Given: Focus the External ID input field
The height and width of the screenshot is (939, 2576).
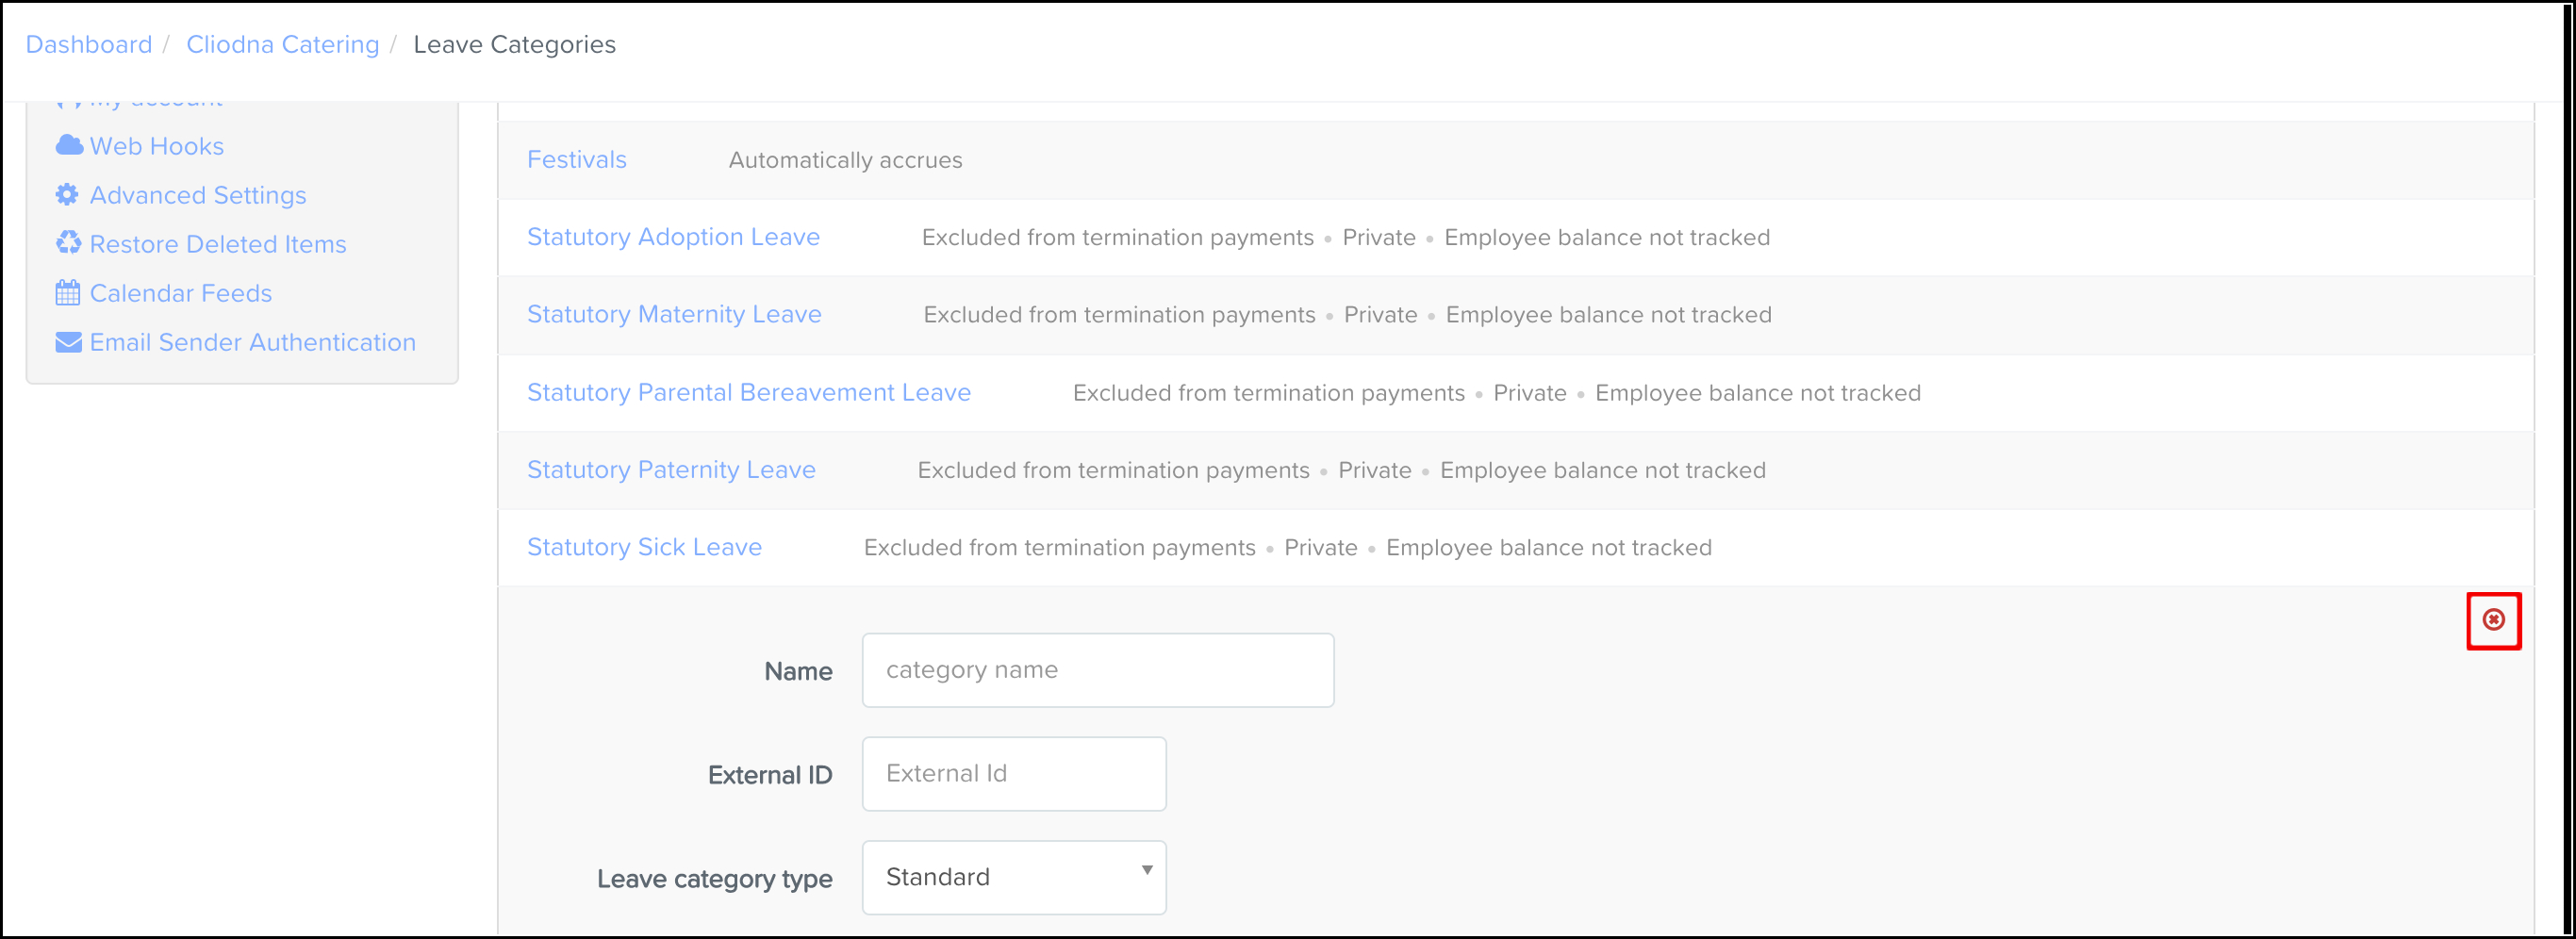Looking at the screenshot, I should click(1013, 774).
